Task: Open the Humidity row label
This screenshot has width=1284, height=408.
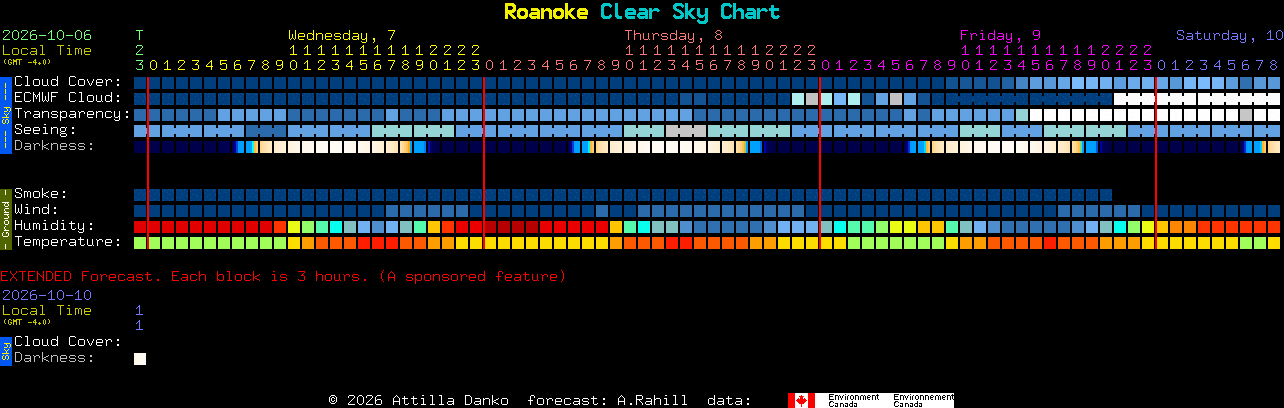Action: click(54, 226)
